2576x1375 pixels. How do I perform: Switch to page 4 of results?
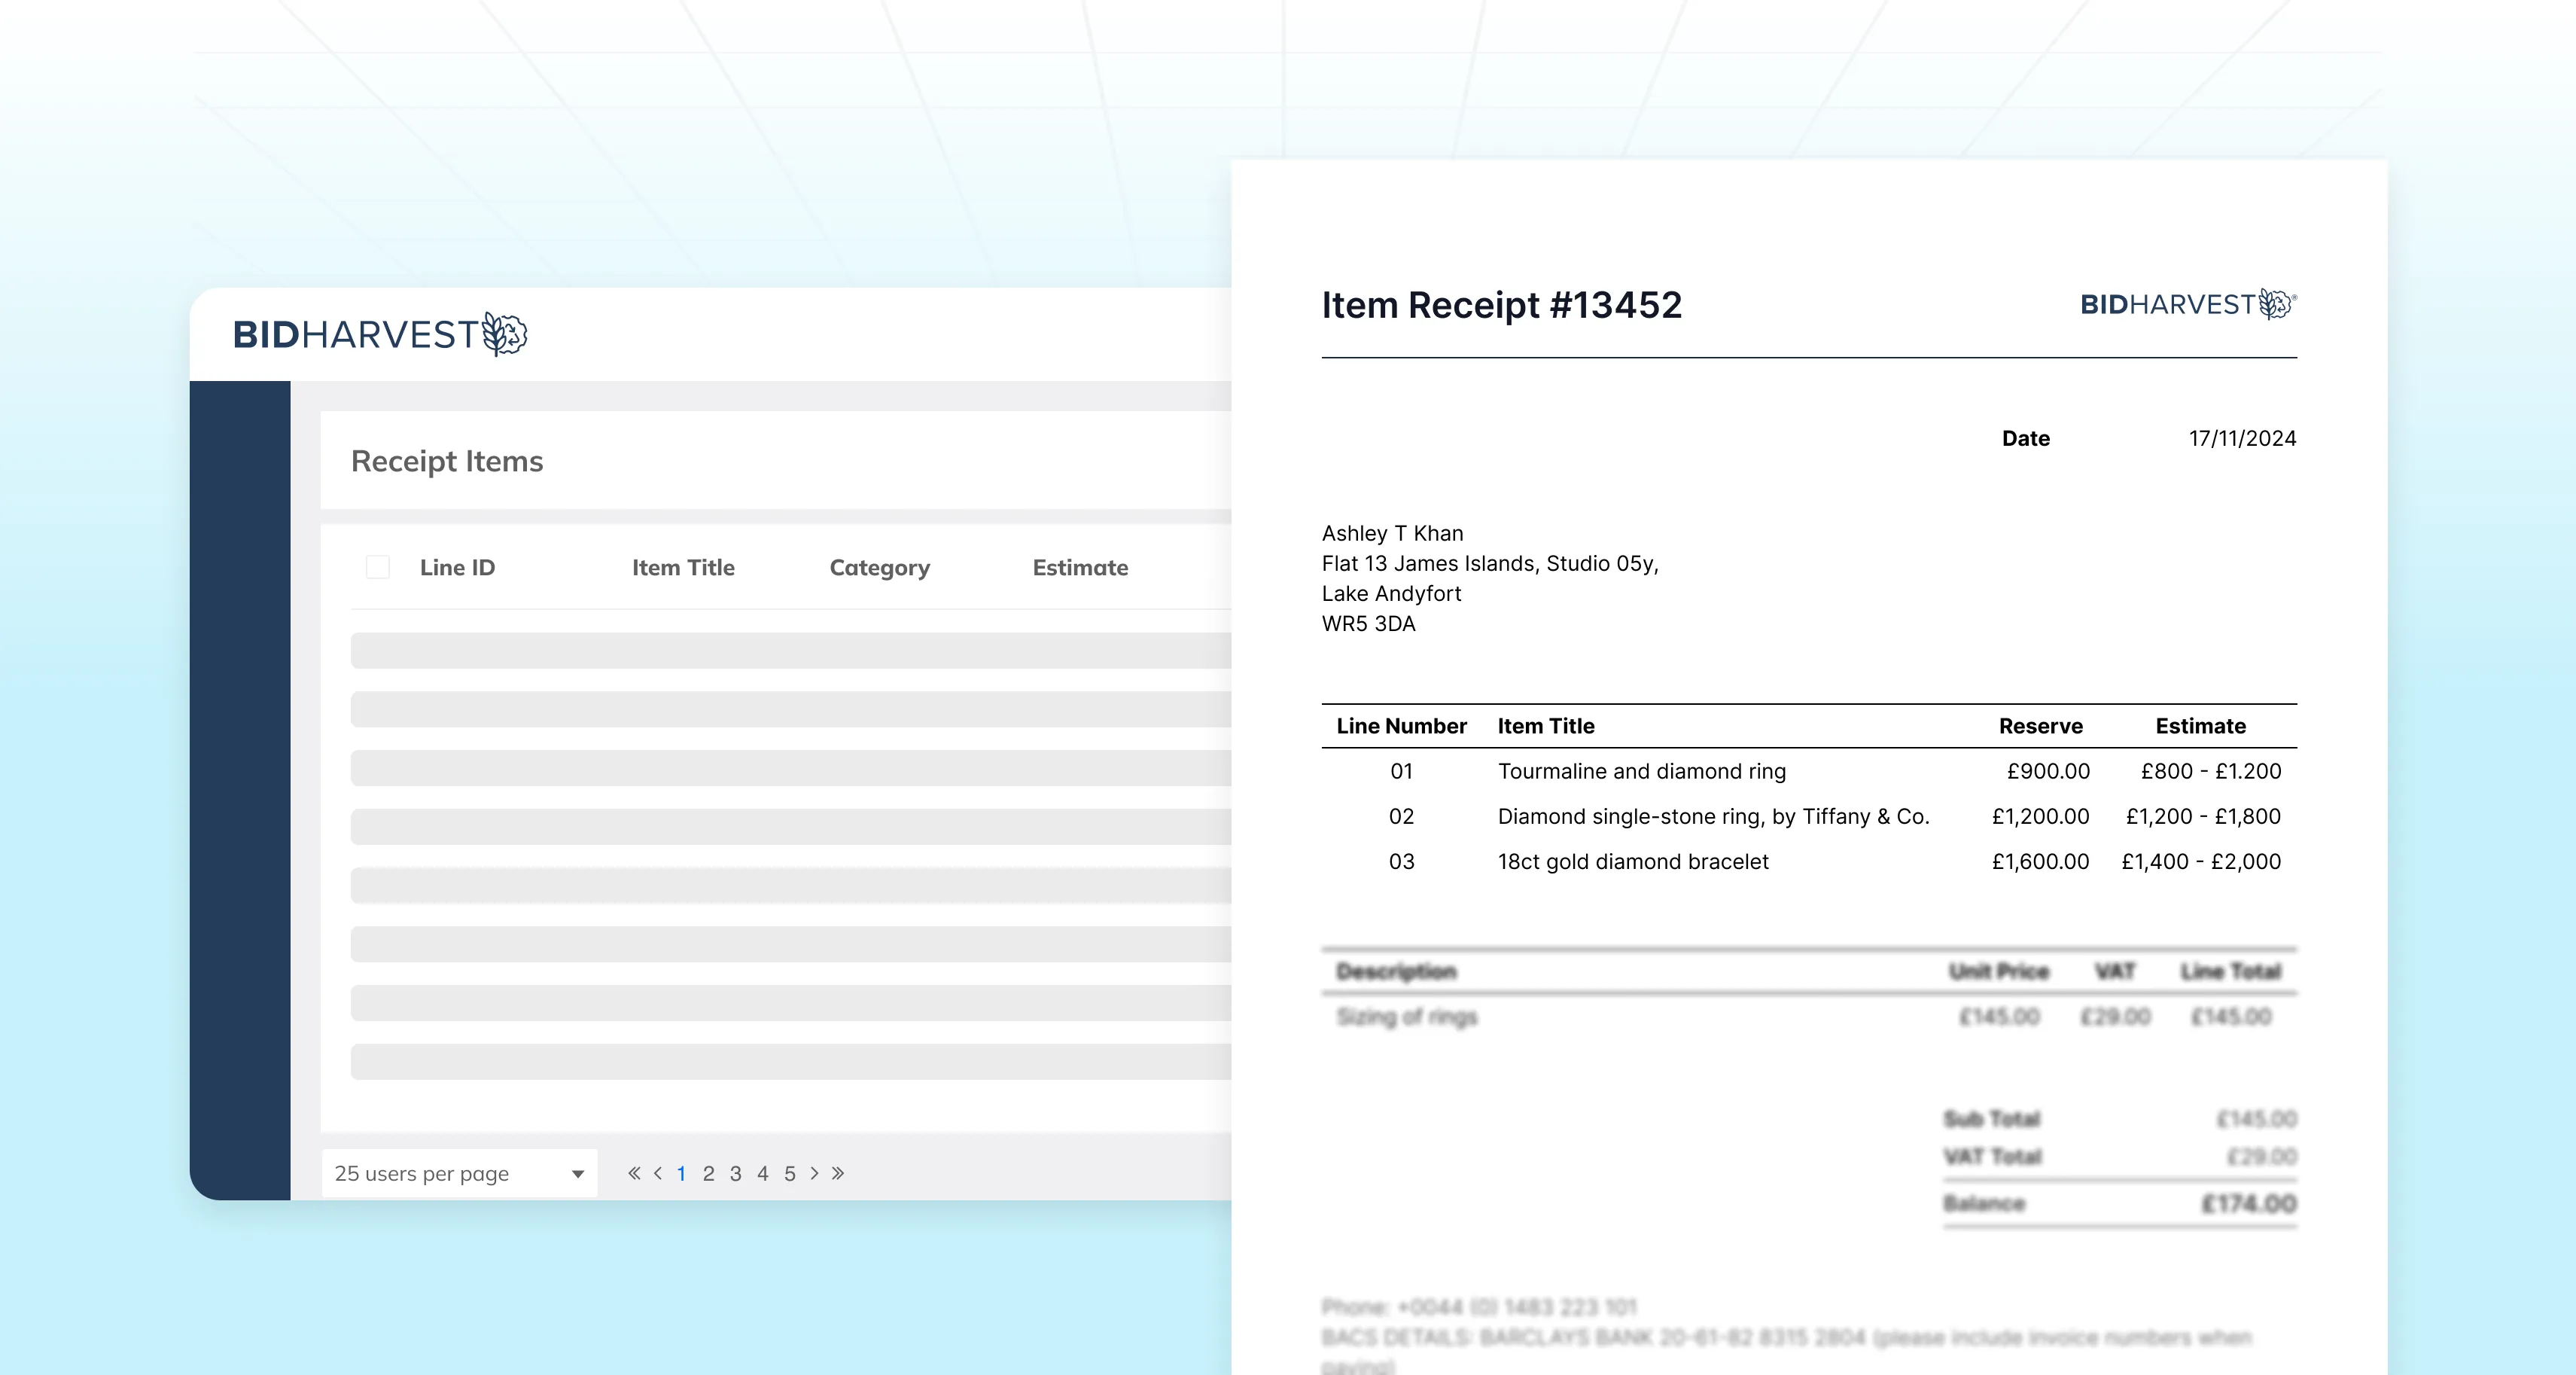(762, 1173)
